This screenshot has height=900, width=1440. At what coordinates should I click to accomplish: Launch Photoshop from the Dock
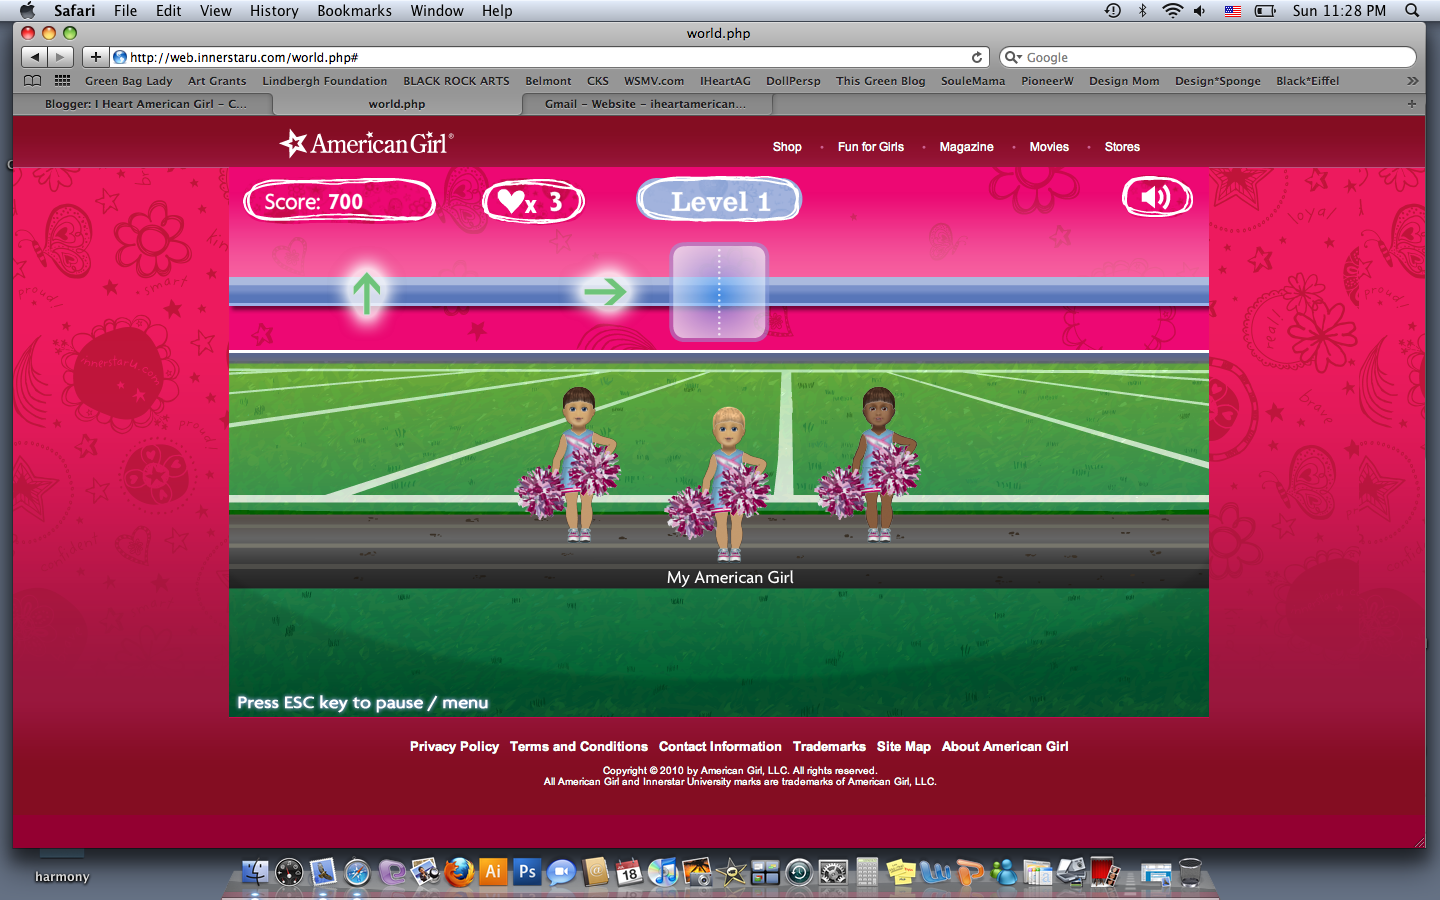tap(527, 871)
